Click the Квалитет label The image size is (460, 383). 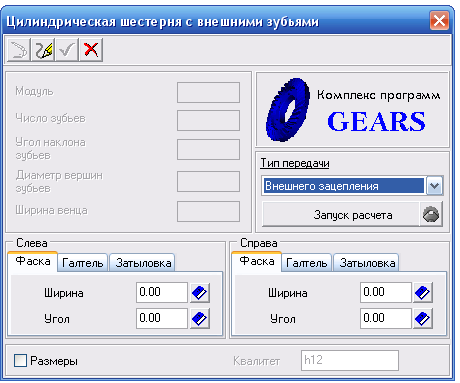tap(256, 361)
